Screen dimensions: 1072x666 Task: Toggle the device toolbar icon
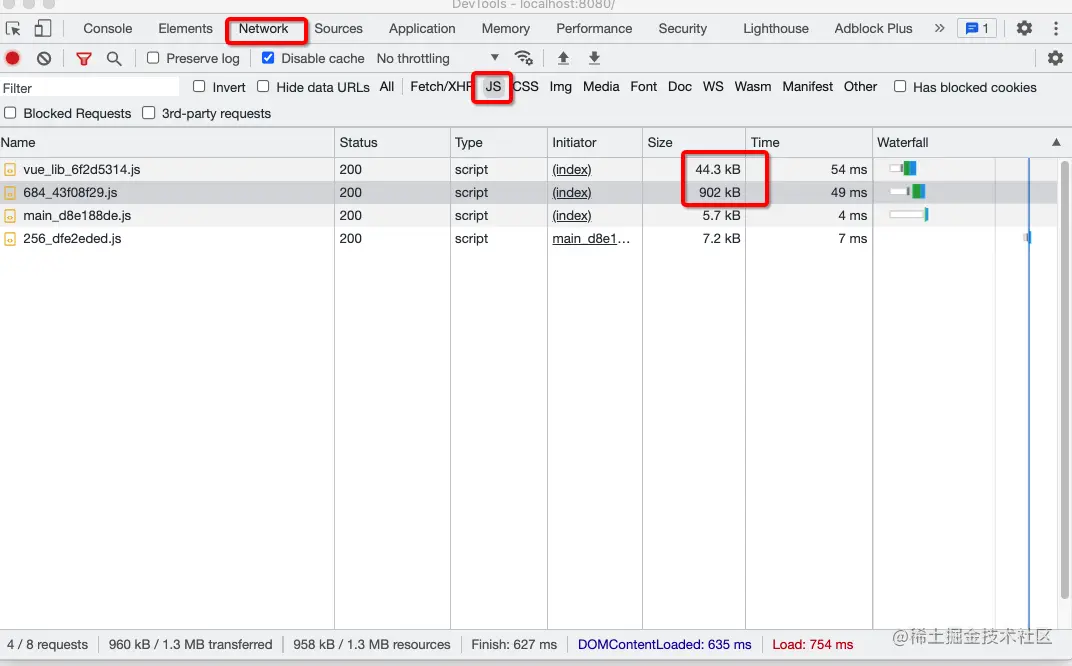coord(42,28)
